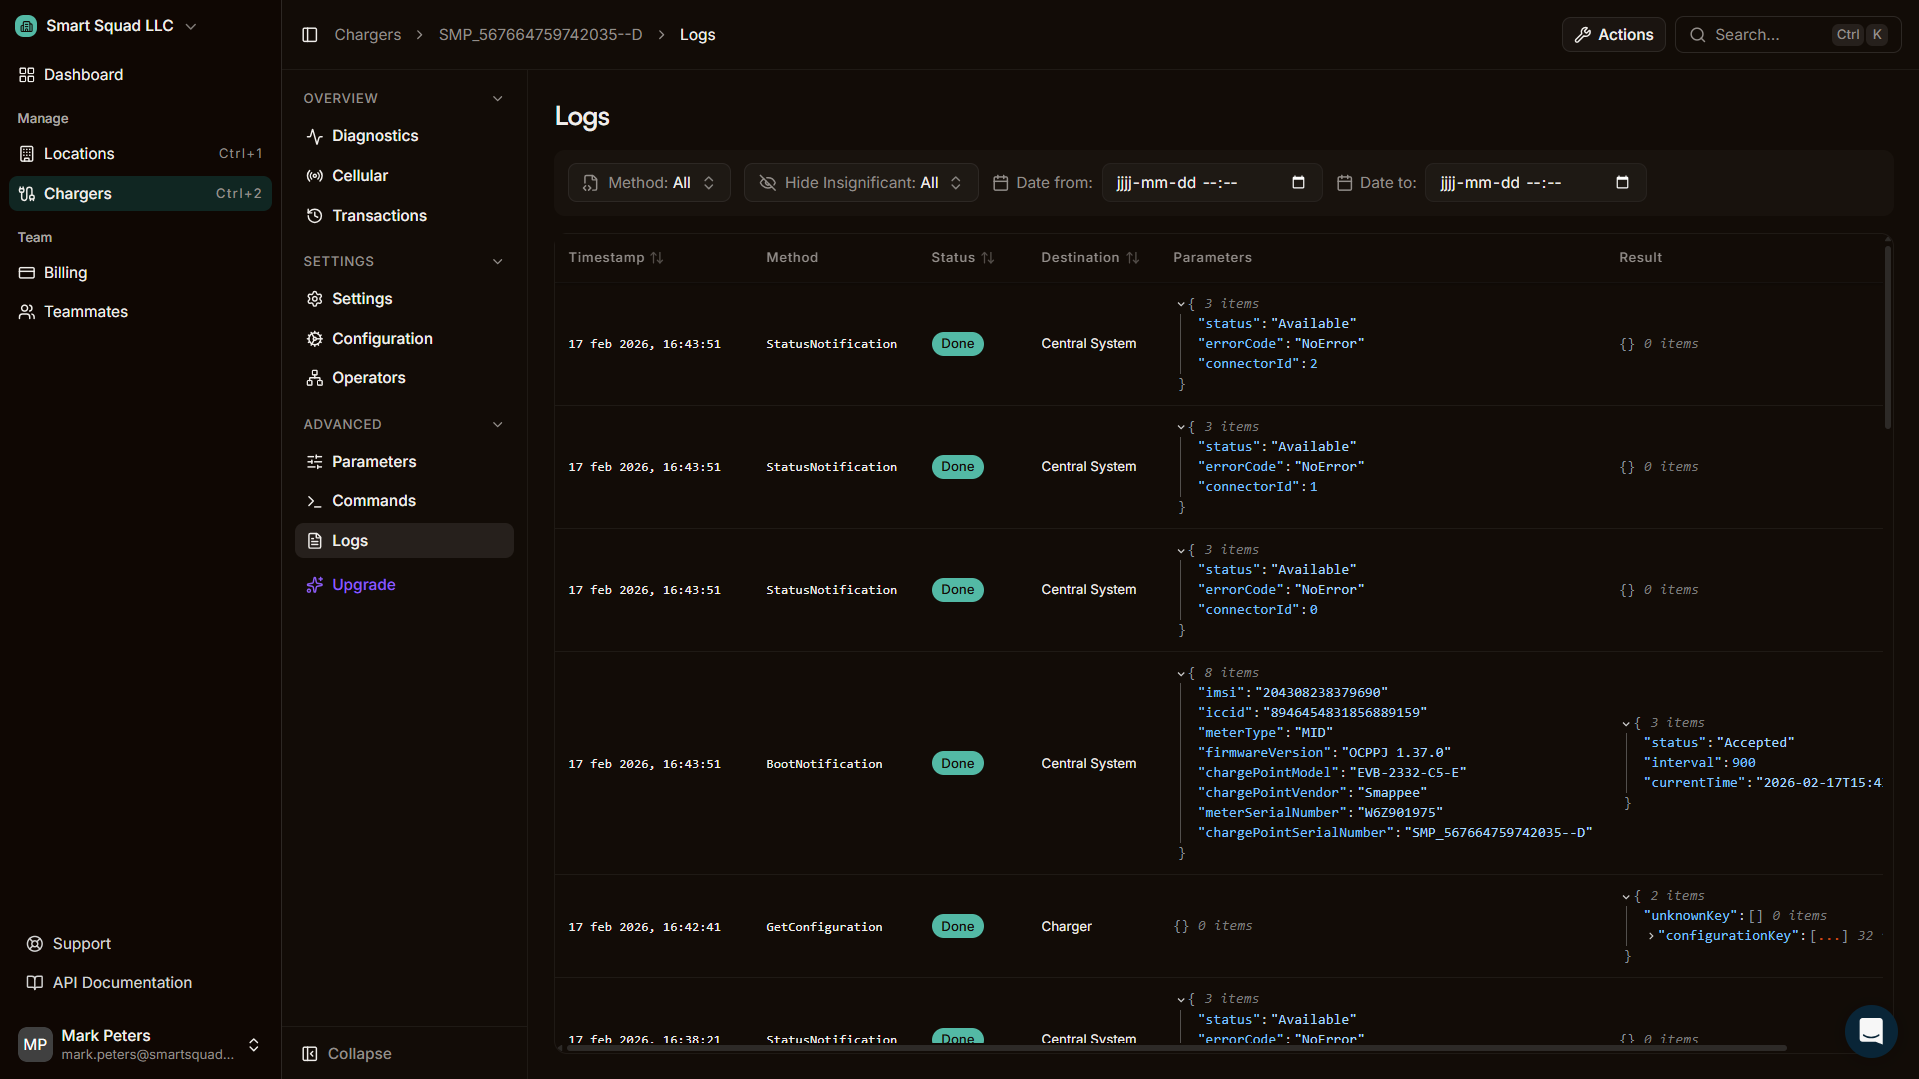The image size is (1919, 1079).
Task: Click the search magnifier icon
Action: pyautogui.click(x=1697, y=34)
